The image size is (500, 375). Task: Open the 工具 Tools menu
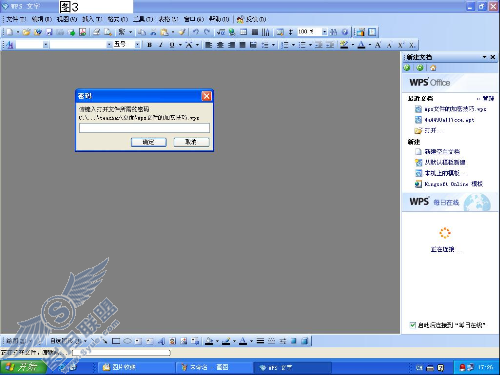(x=143, y=19)
